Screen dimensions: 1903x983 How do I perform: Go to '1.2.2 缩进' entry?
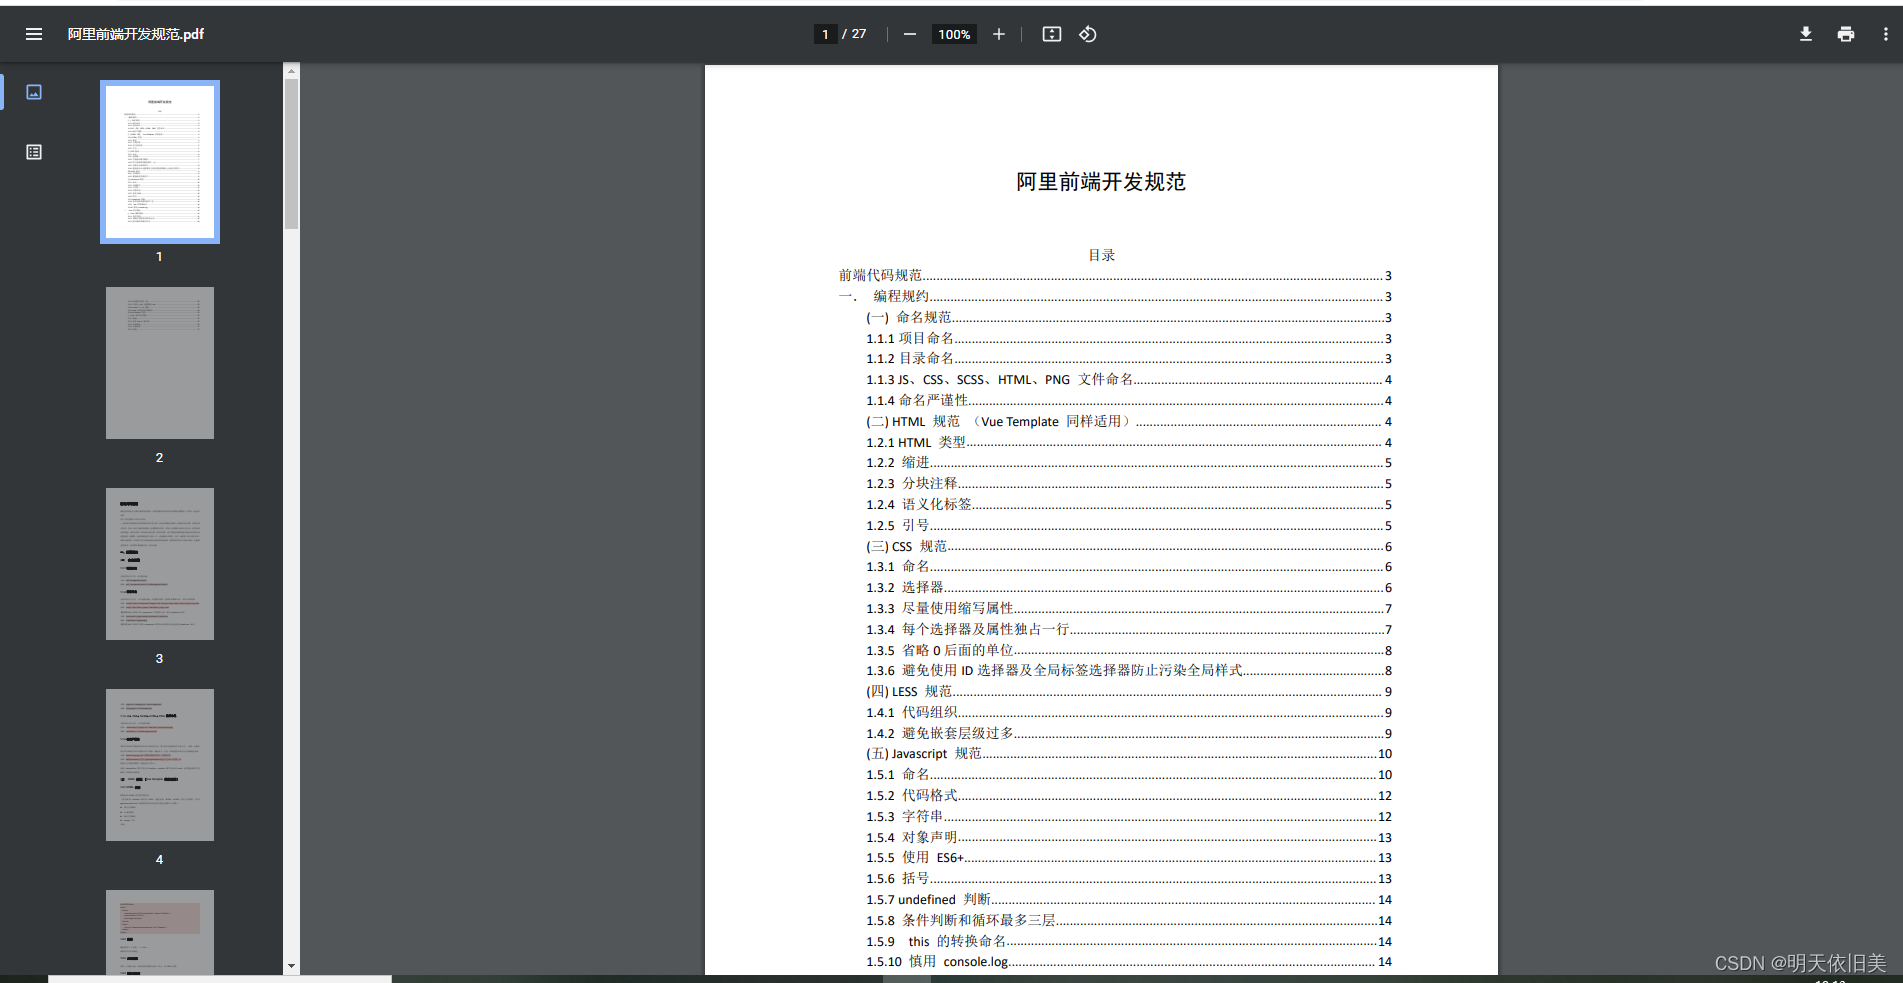[1129, 462]
